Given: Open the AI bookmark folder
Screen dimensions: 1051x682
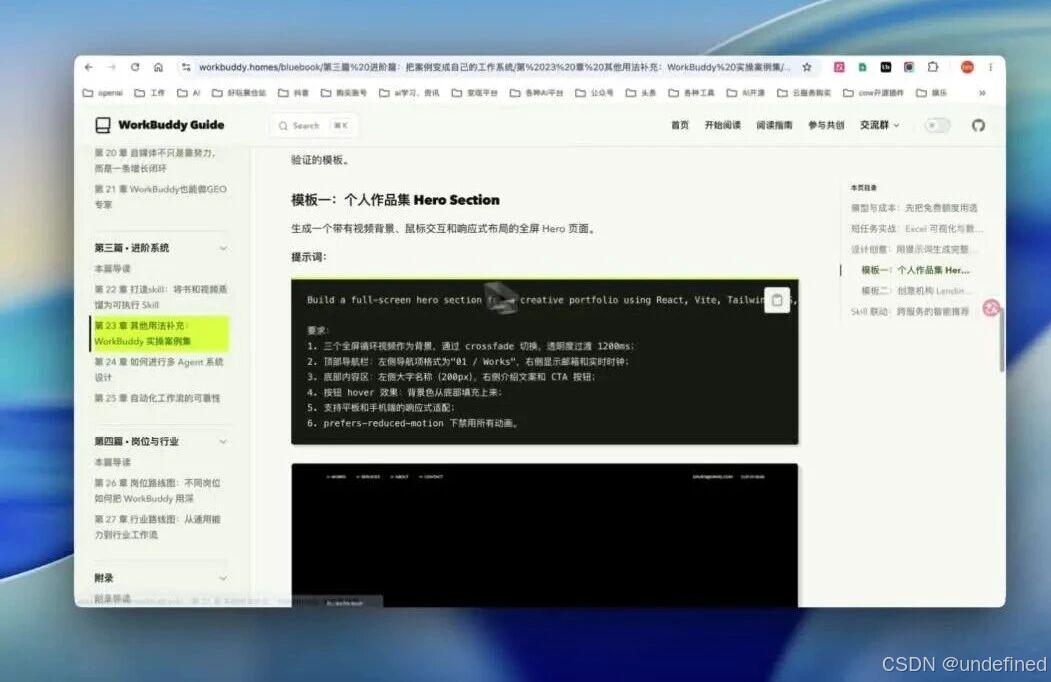Looking at the screenshot, I should point(188,93).
